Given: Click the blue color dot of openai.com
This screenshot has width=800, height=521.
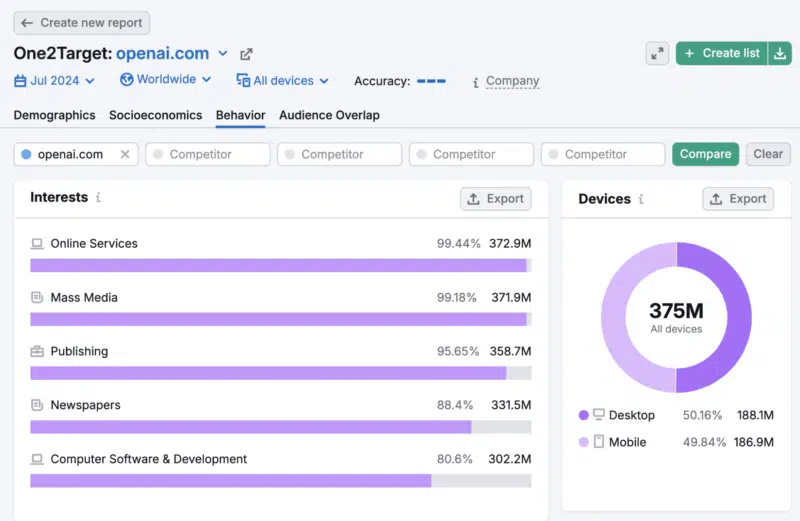Looking at the screenshot, I should (x=27, y=154).
